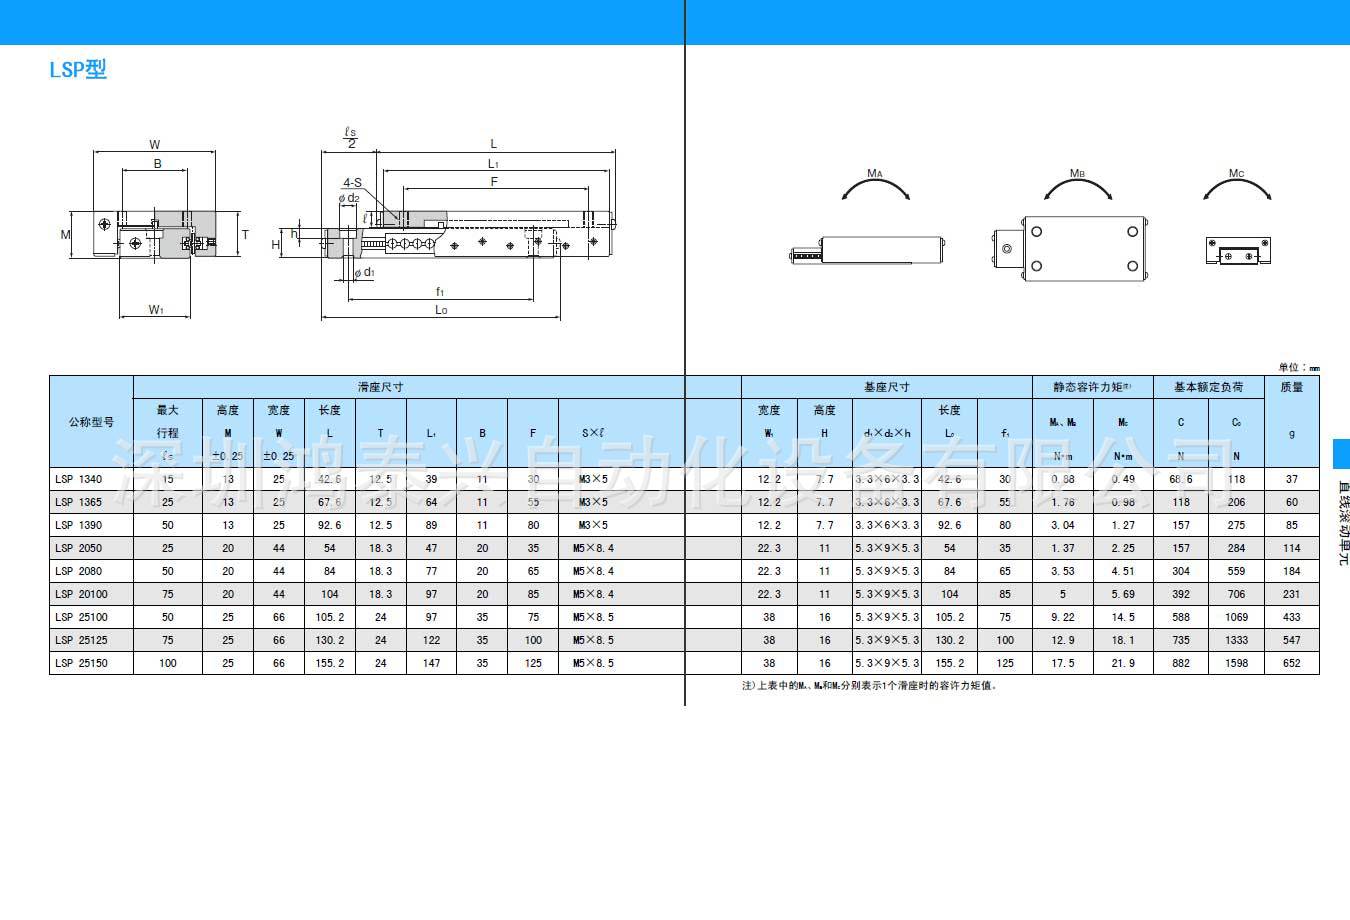Click max stroke 100 in LSP 25150 row
Screen dimensions: 1350x920
pyautogui.click(x=168, y=663)
